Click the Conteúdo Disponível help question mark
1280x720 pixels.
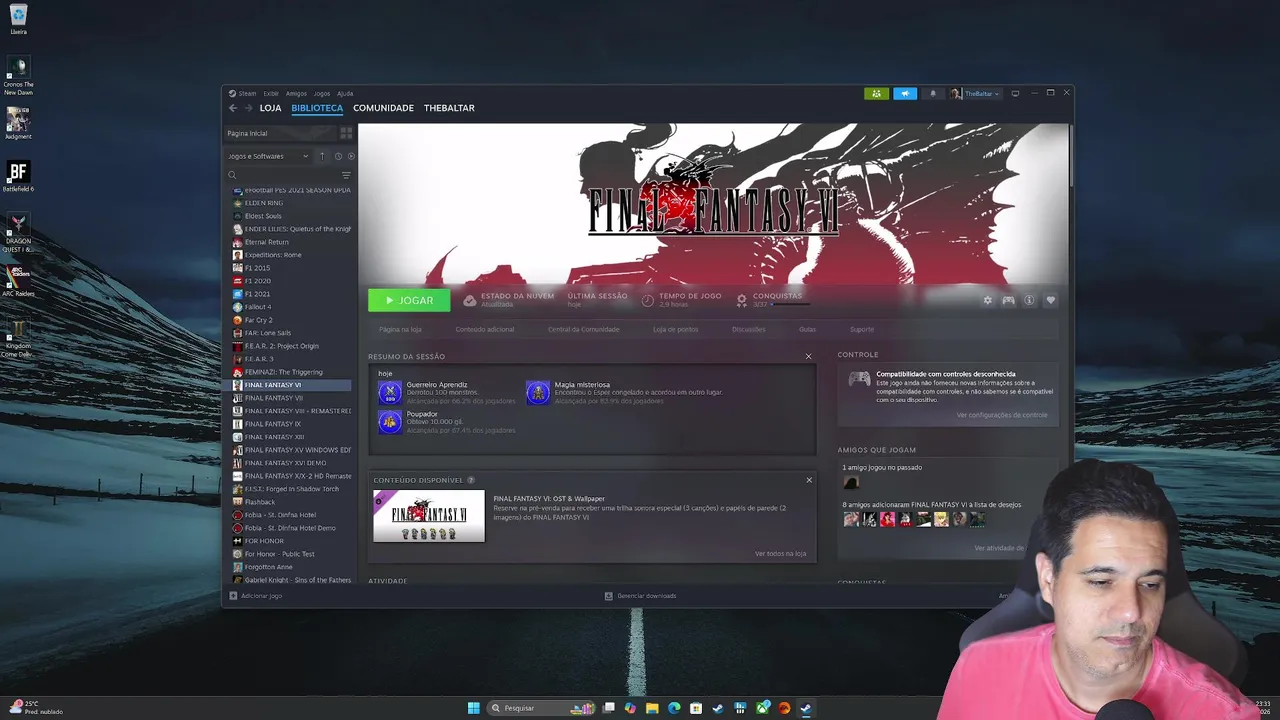click(471, 480)
